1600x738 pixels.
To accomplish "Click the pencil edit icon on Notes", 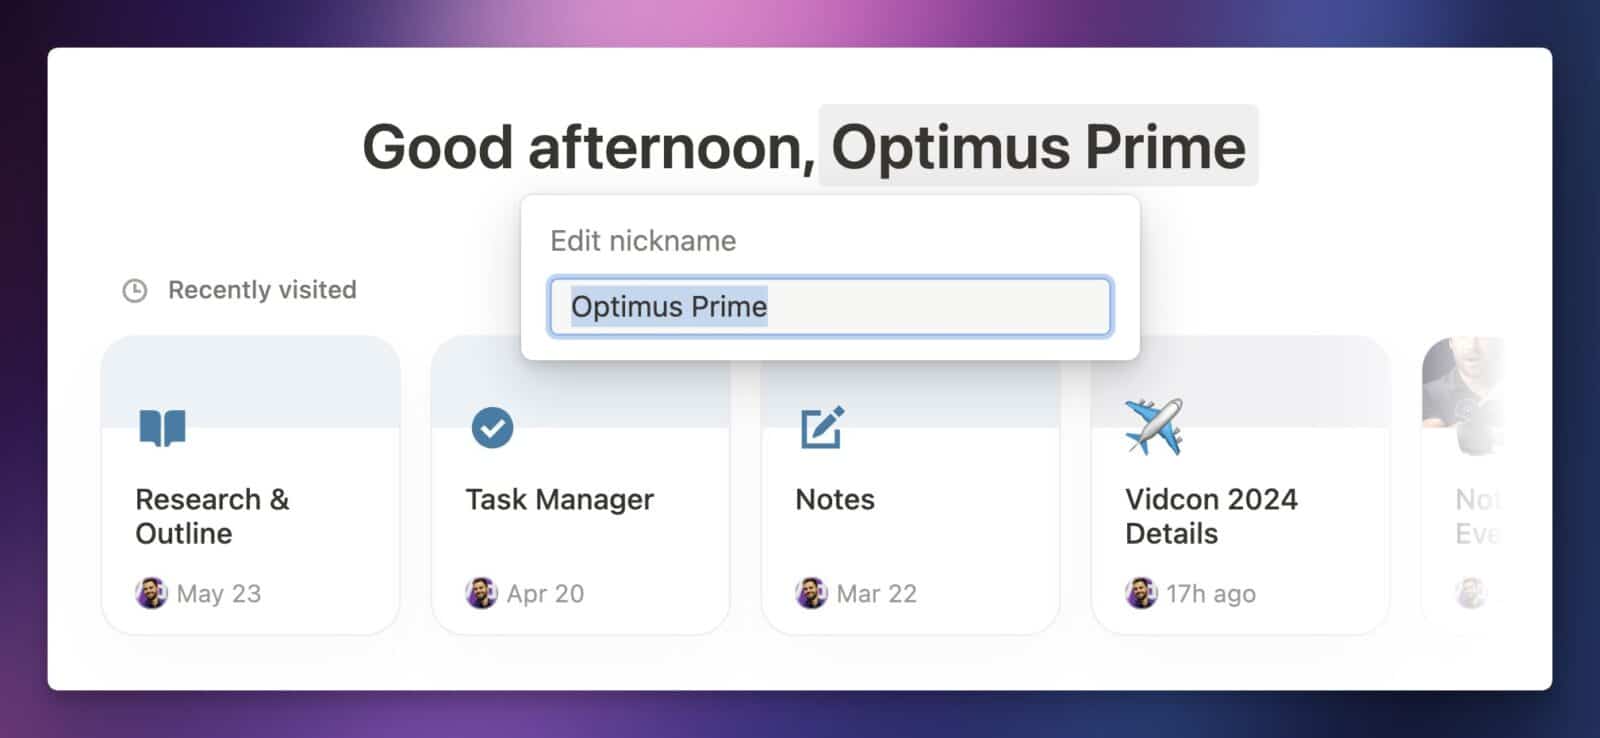I will tap(822, 428).
